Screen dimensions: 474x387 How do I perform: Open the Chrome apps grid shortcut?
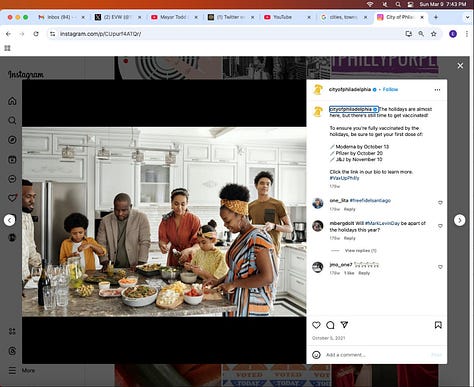click(7, 48)
